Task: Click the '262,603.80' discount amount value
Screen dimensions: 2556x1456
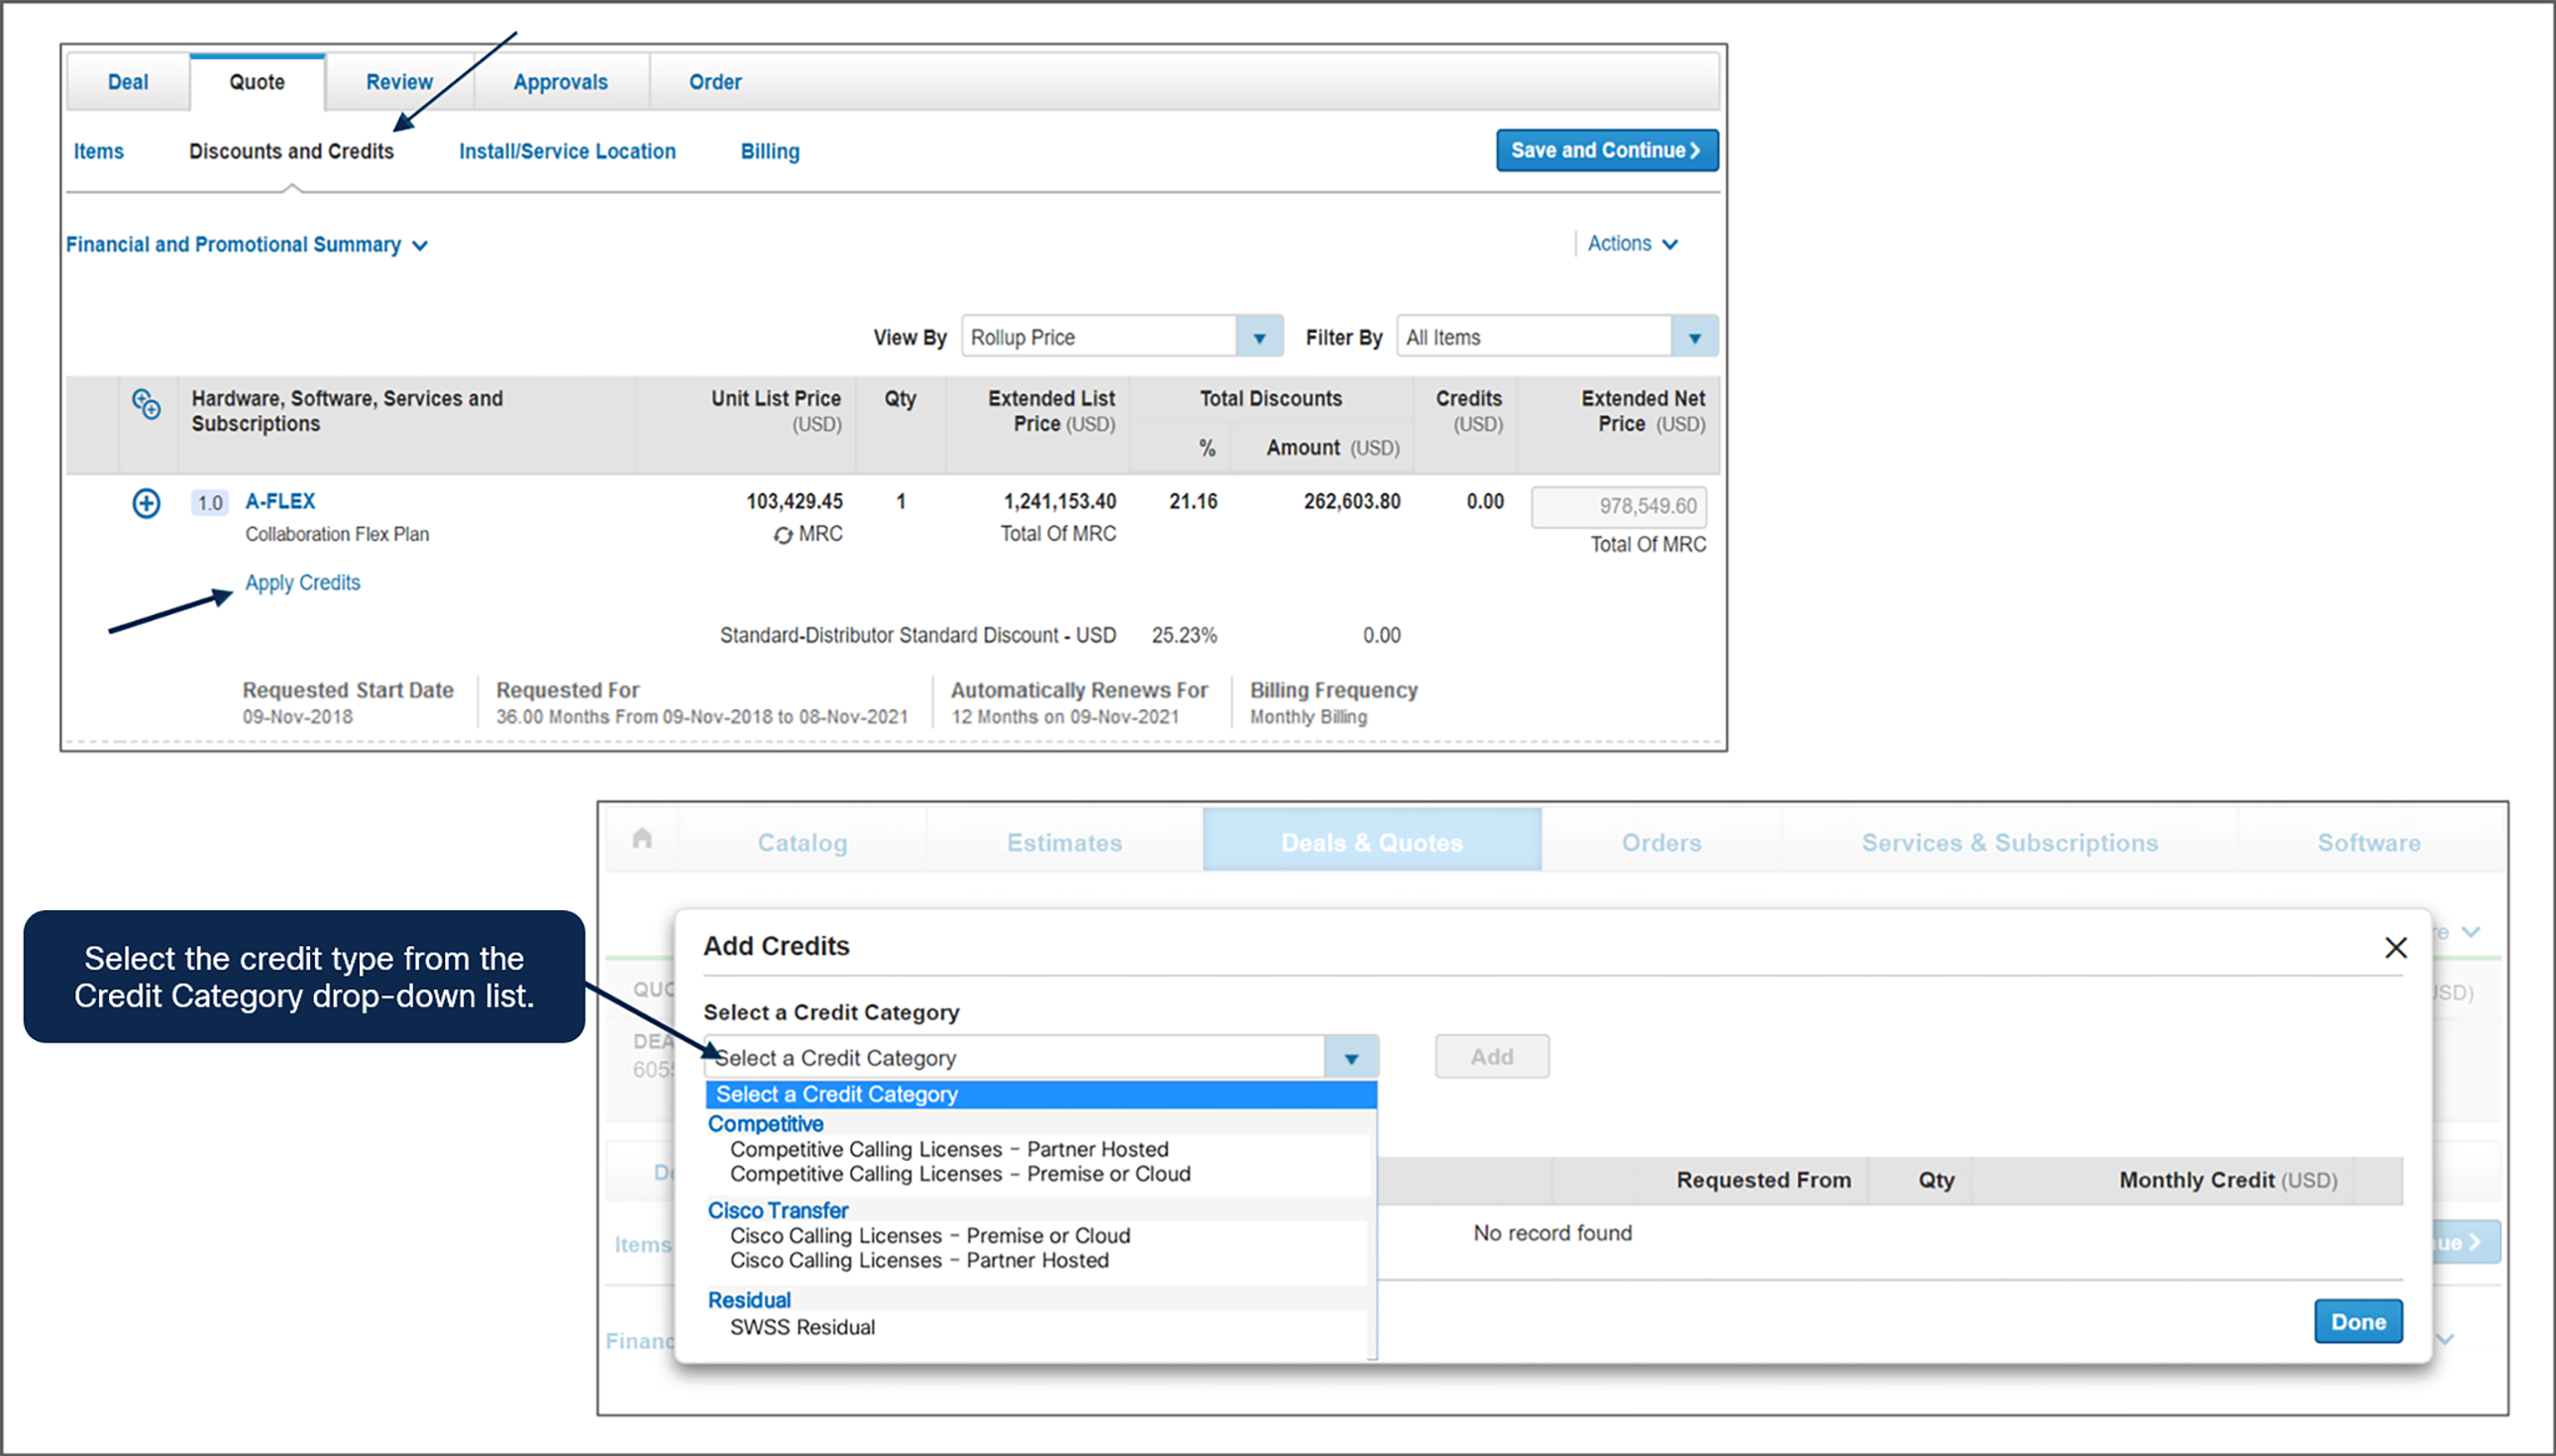Action: click(x=1351, y=502)
